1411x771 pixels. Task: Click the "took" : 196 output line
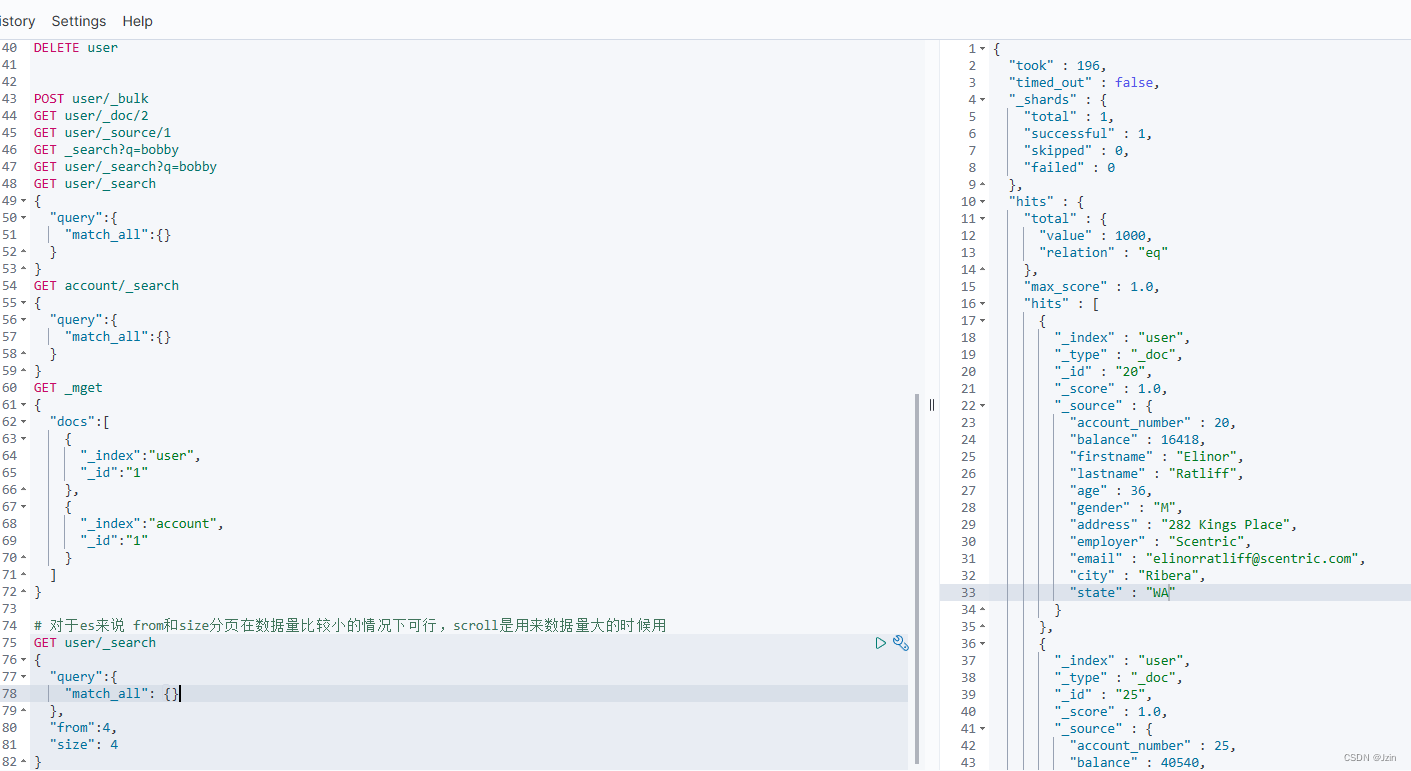click(x=1057, y=66)
